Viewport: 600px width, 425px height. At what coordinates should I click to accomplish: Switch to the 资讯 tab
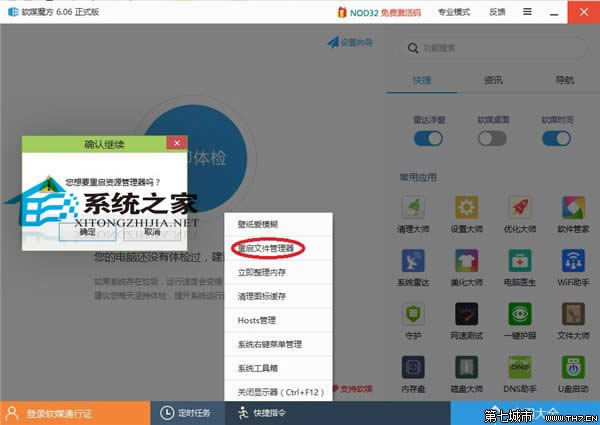[x=493, y=81]
